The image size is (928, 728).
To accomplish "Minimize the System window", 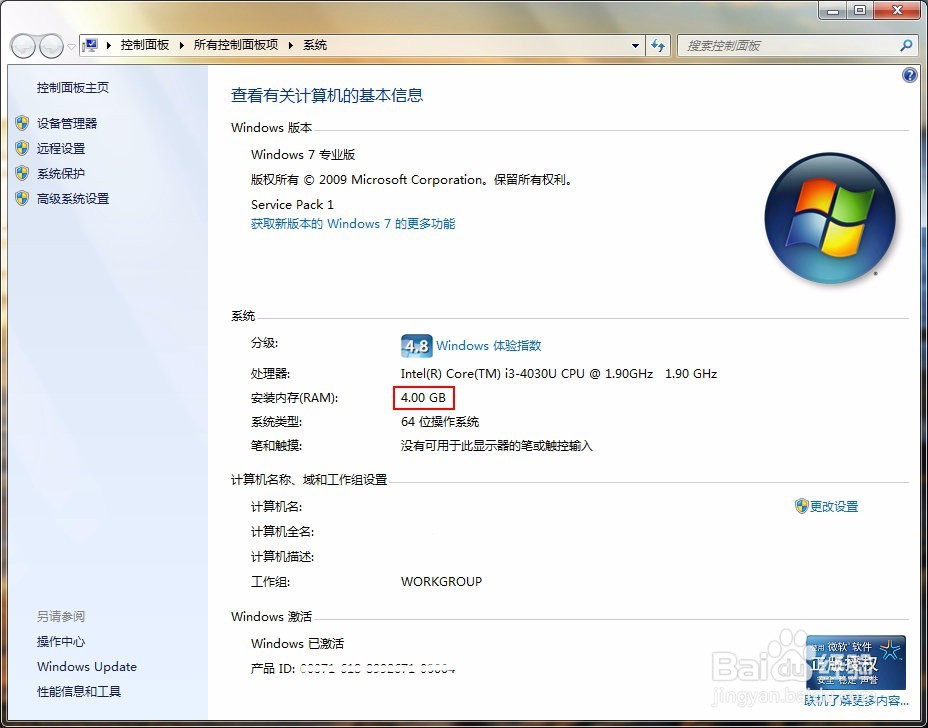I will (x=833, y=10).
